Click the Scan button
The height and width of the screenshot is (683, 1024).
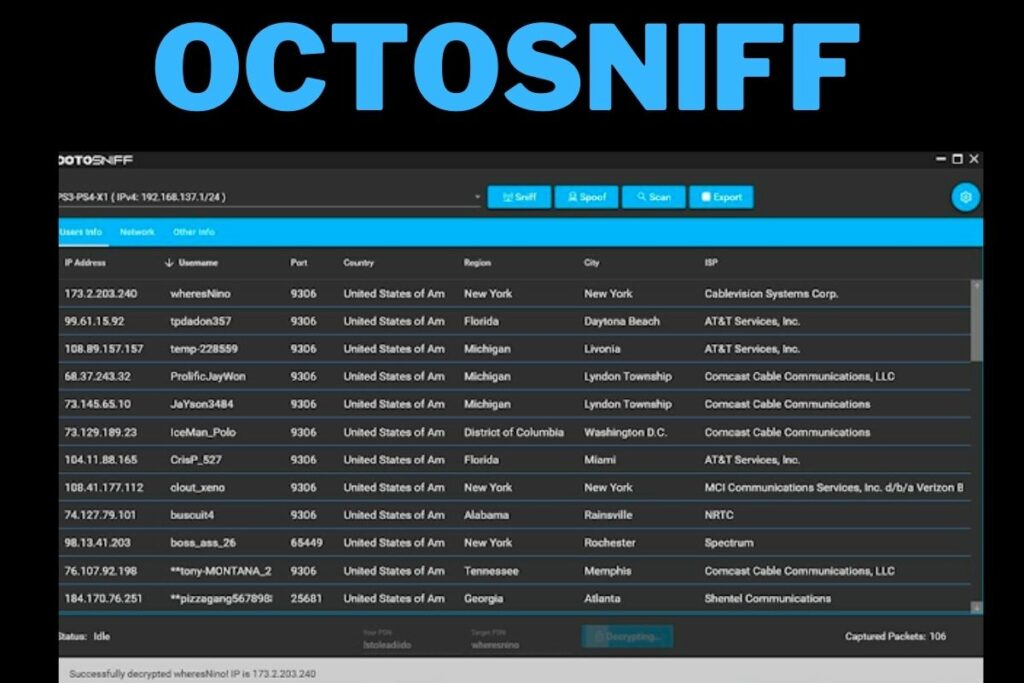654,197
